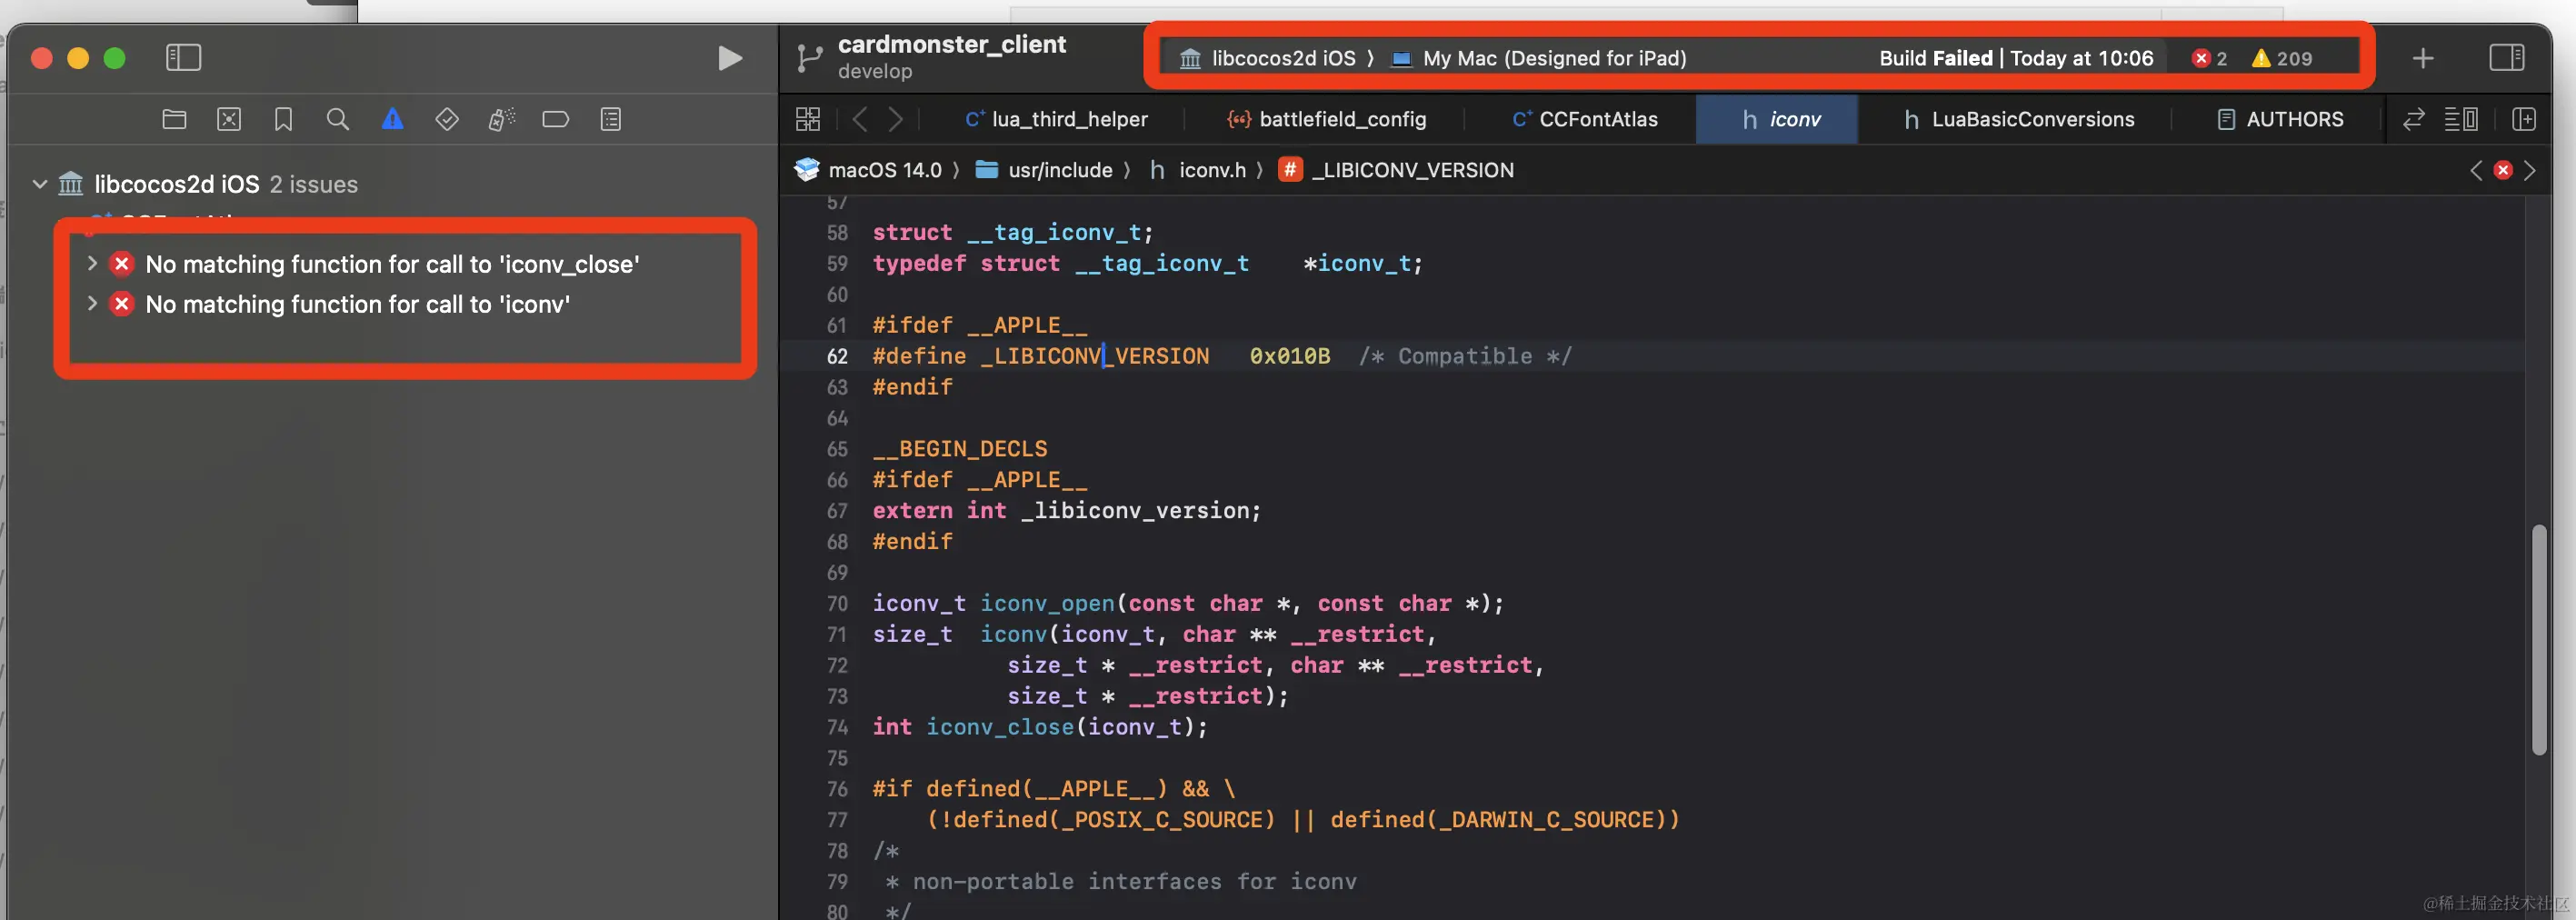This screenshot has width=2576, height=920.
Task: Open the Find navigator magnifier icon
Action: point(338,119)
